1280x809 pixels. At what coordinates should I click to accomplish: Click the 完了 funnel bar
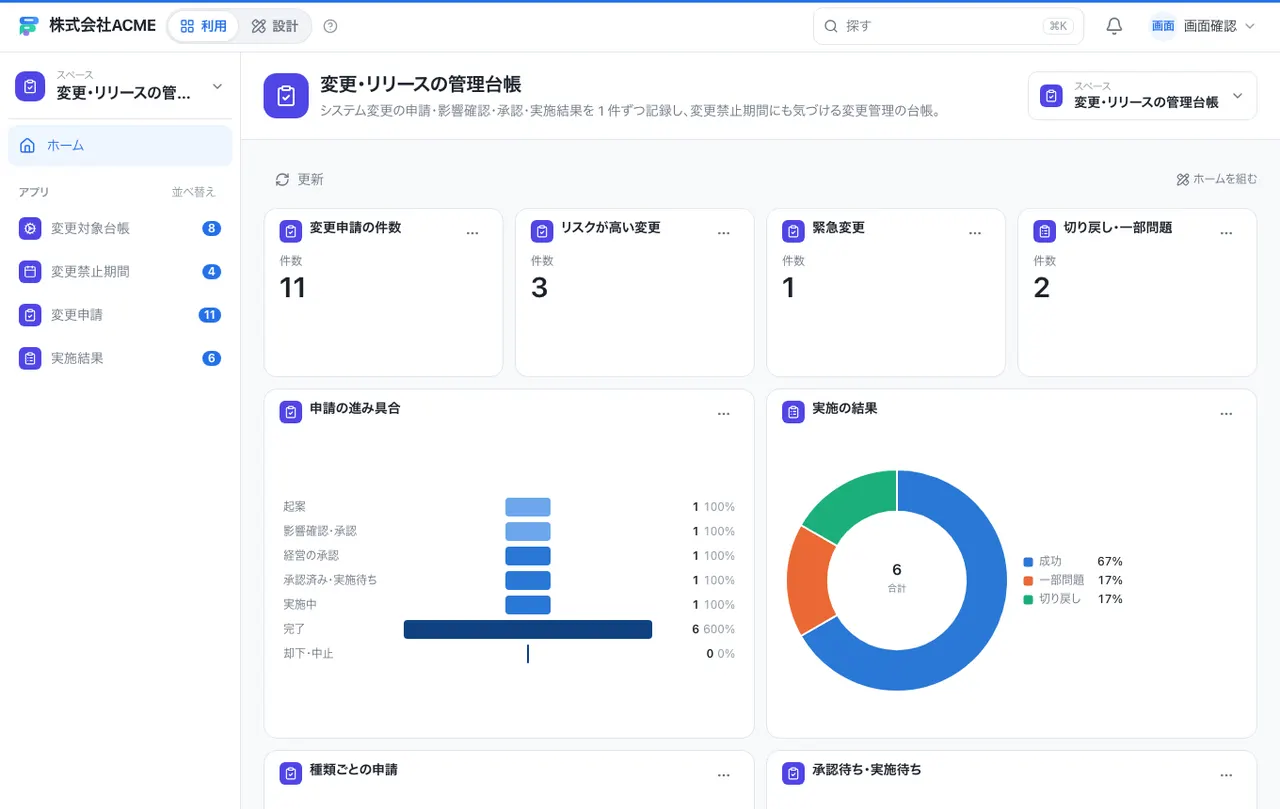coord(528,629)
